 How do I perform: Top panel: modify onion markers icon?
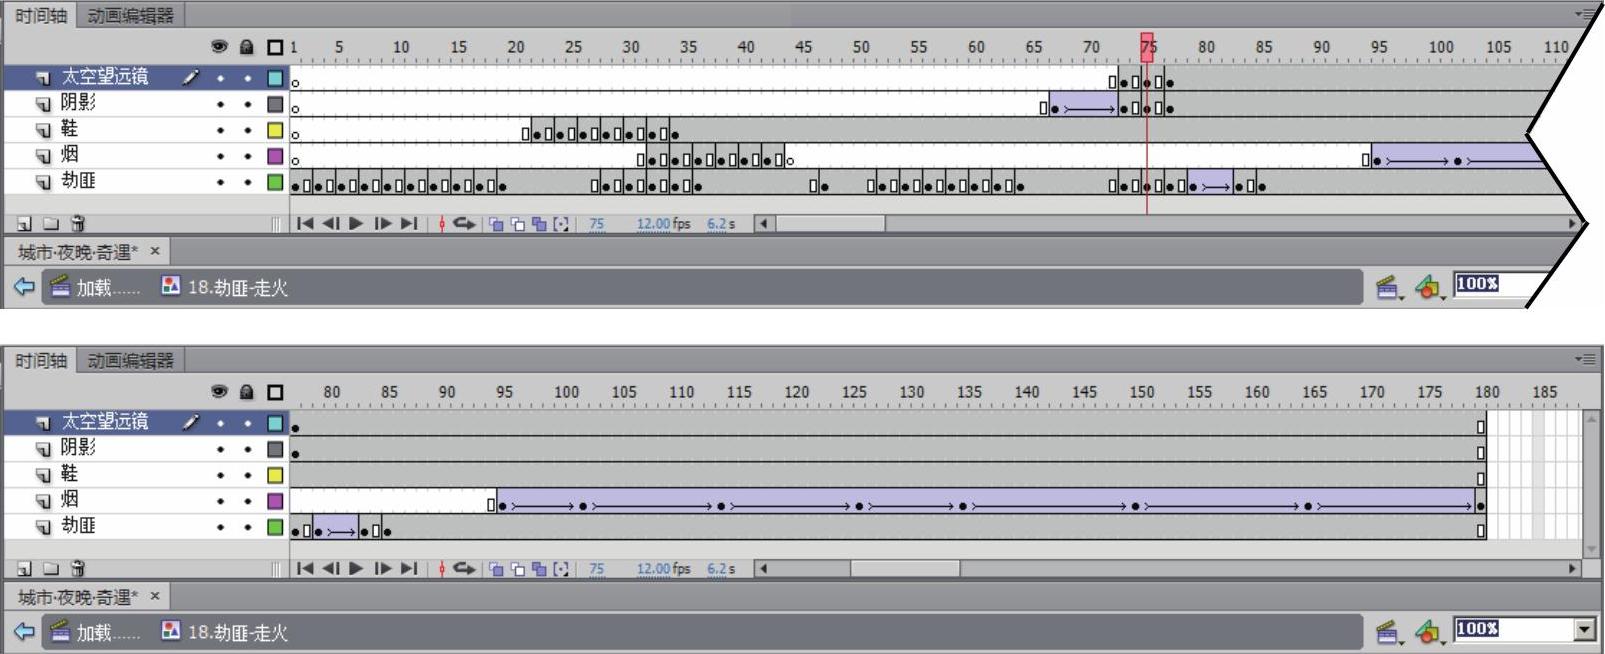(561, 224)
